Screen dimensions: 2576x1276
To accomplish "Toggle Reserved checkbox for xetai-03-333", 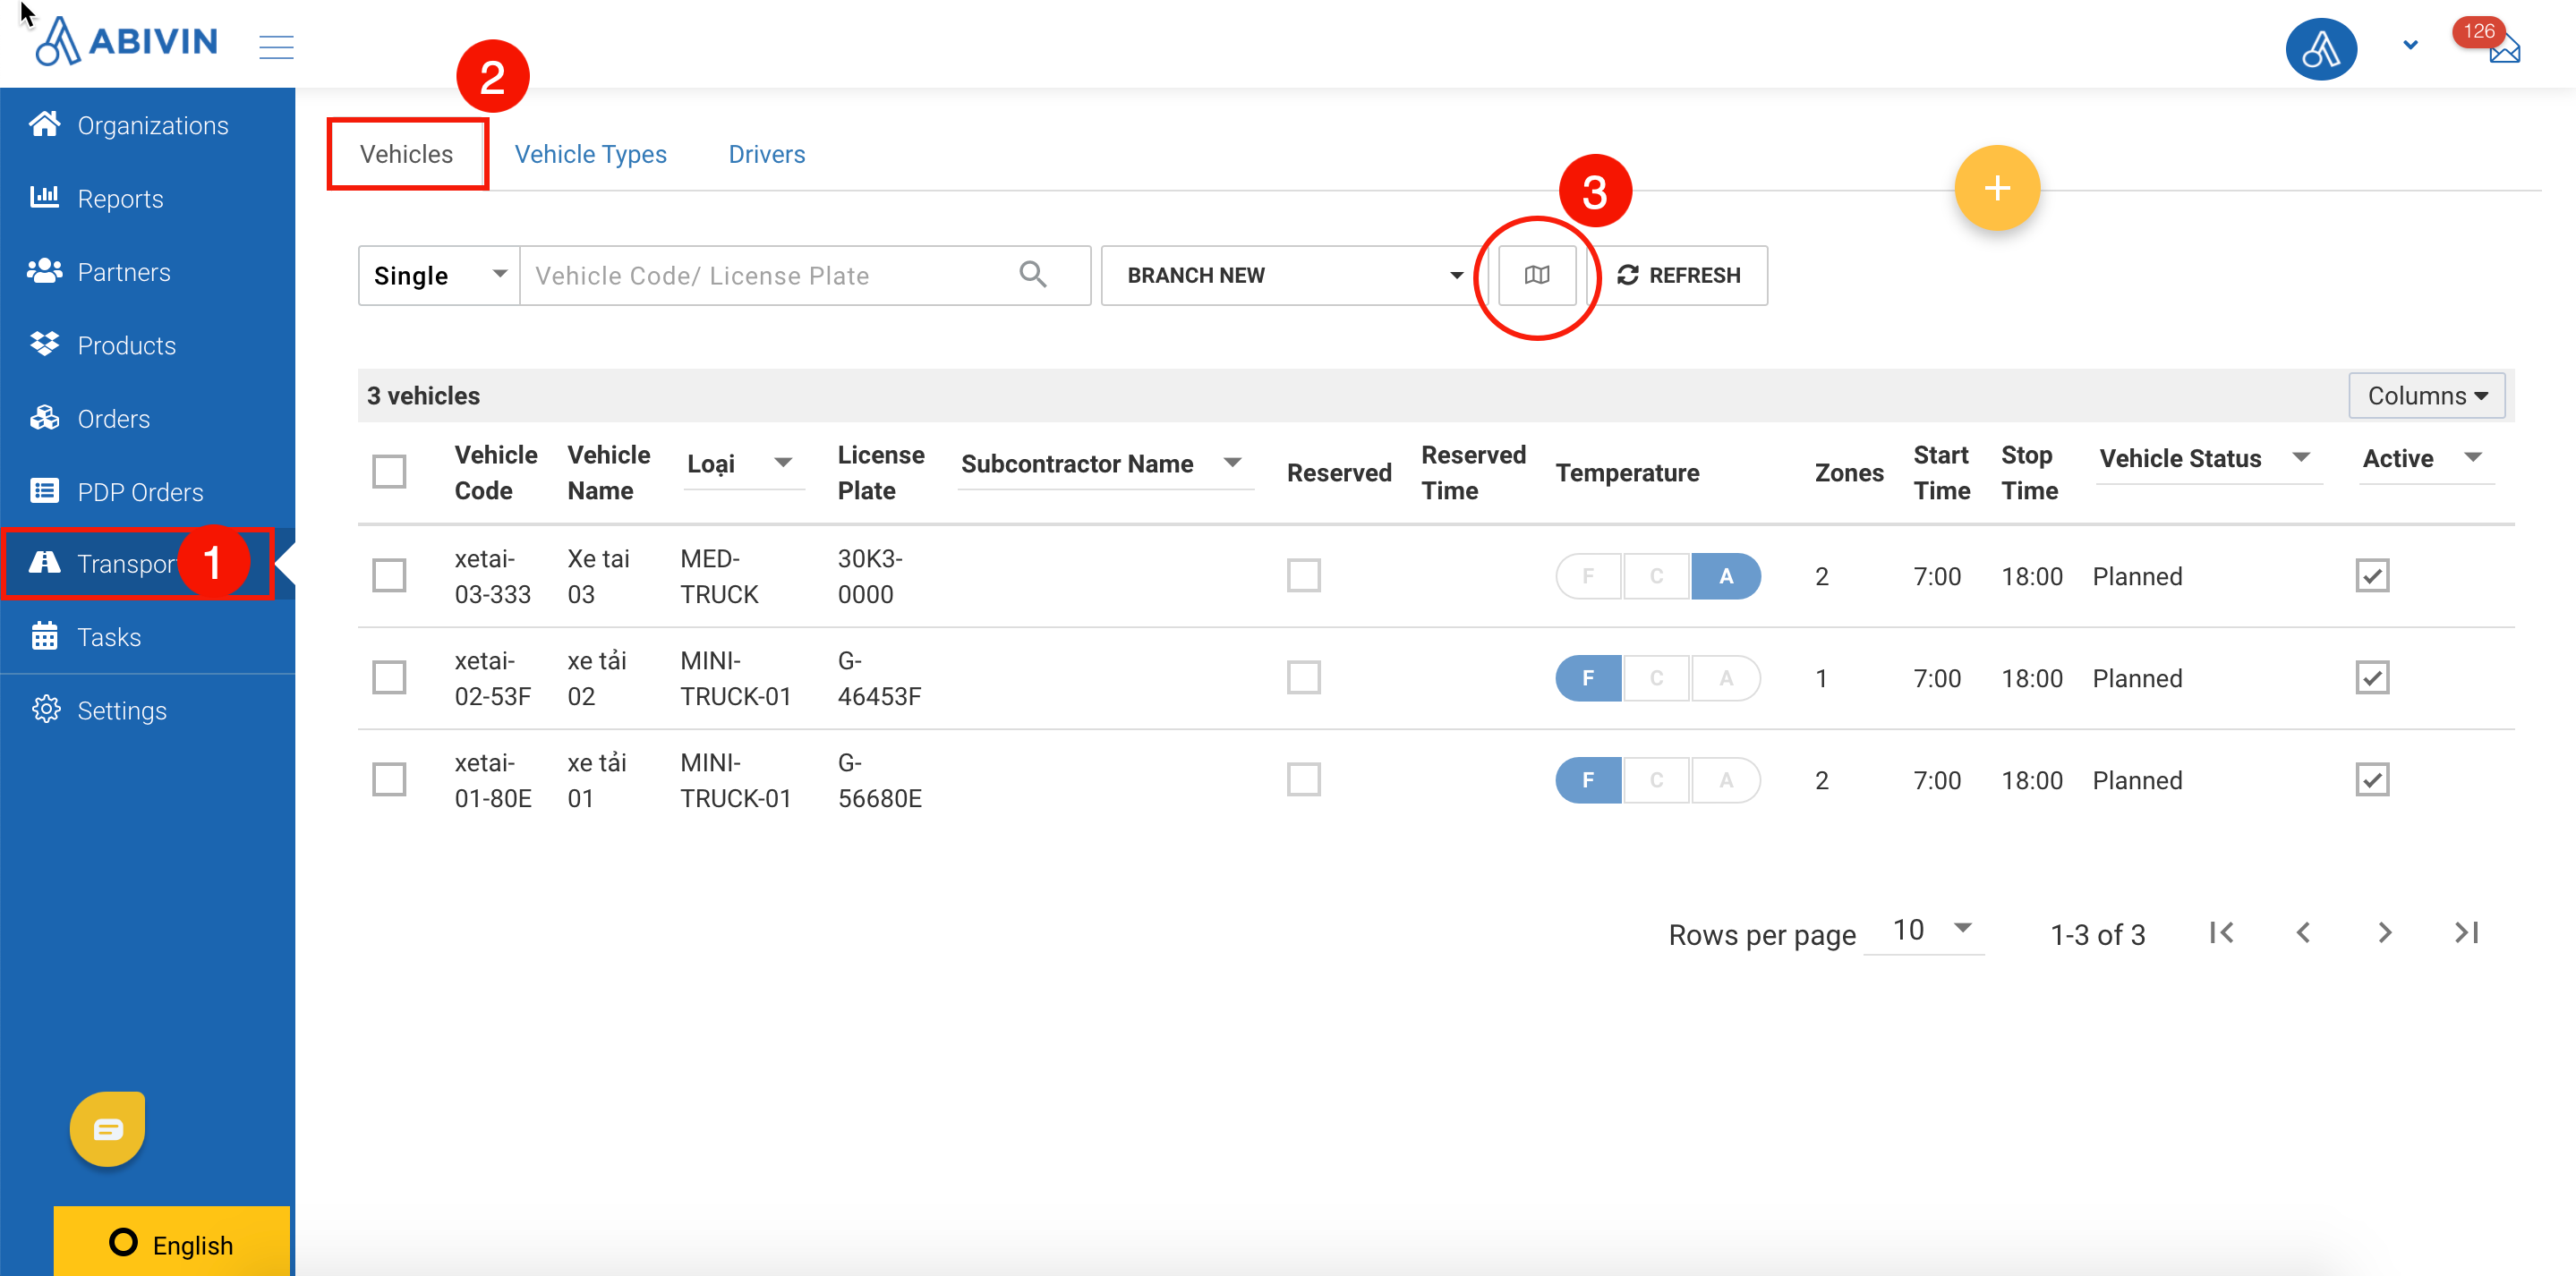I will [x=1303, y=575].
